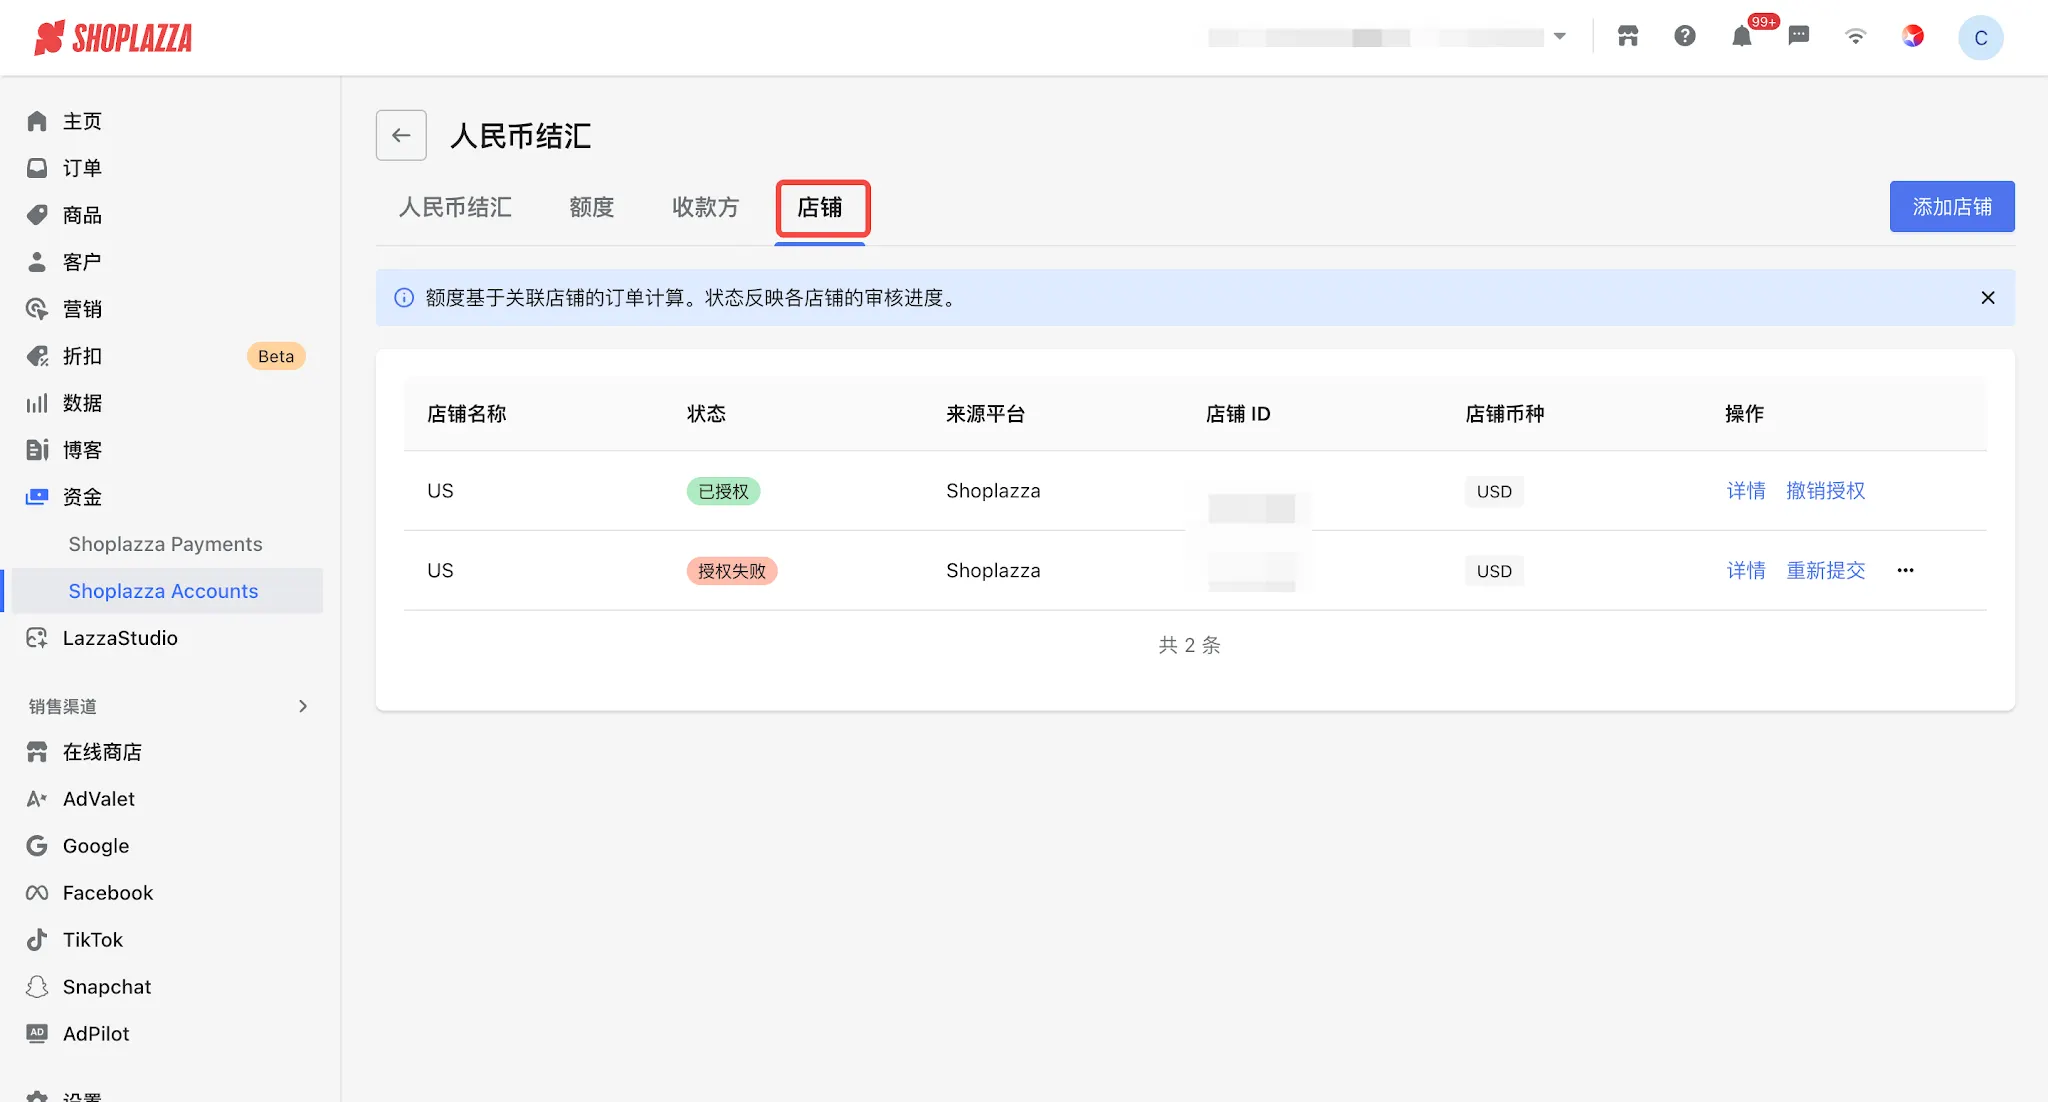Click the wifi signal icon
Screen dimensions: 2048x1102
(x=1856, y=37)
